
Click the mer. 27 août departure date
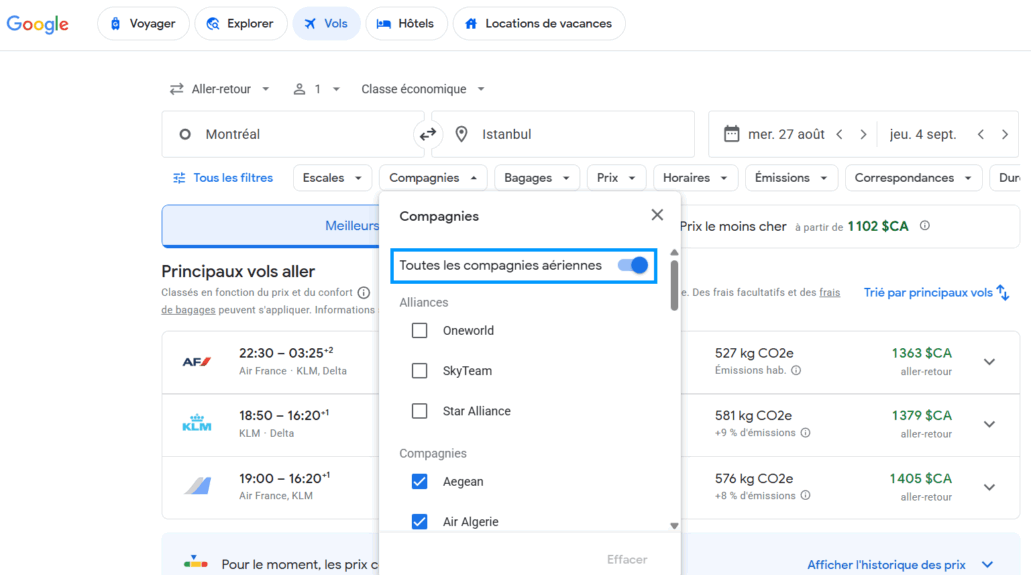[x=786, y=134]
